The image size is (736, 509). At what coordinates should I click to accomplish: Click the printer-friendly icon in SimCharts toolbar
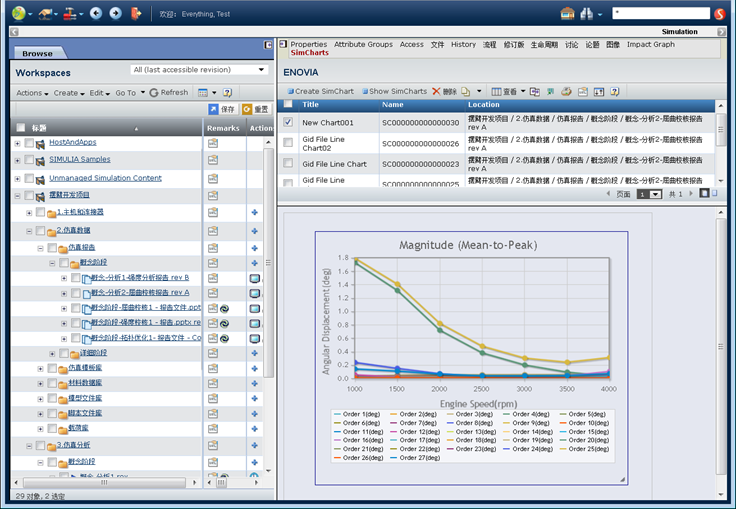pyautogui.click(x=567, y=92)
